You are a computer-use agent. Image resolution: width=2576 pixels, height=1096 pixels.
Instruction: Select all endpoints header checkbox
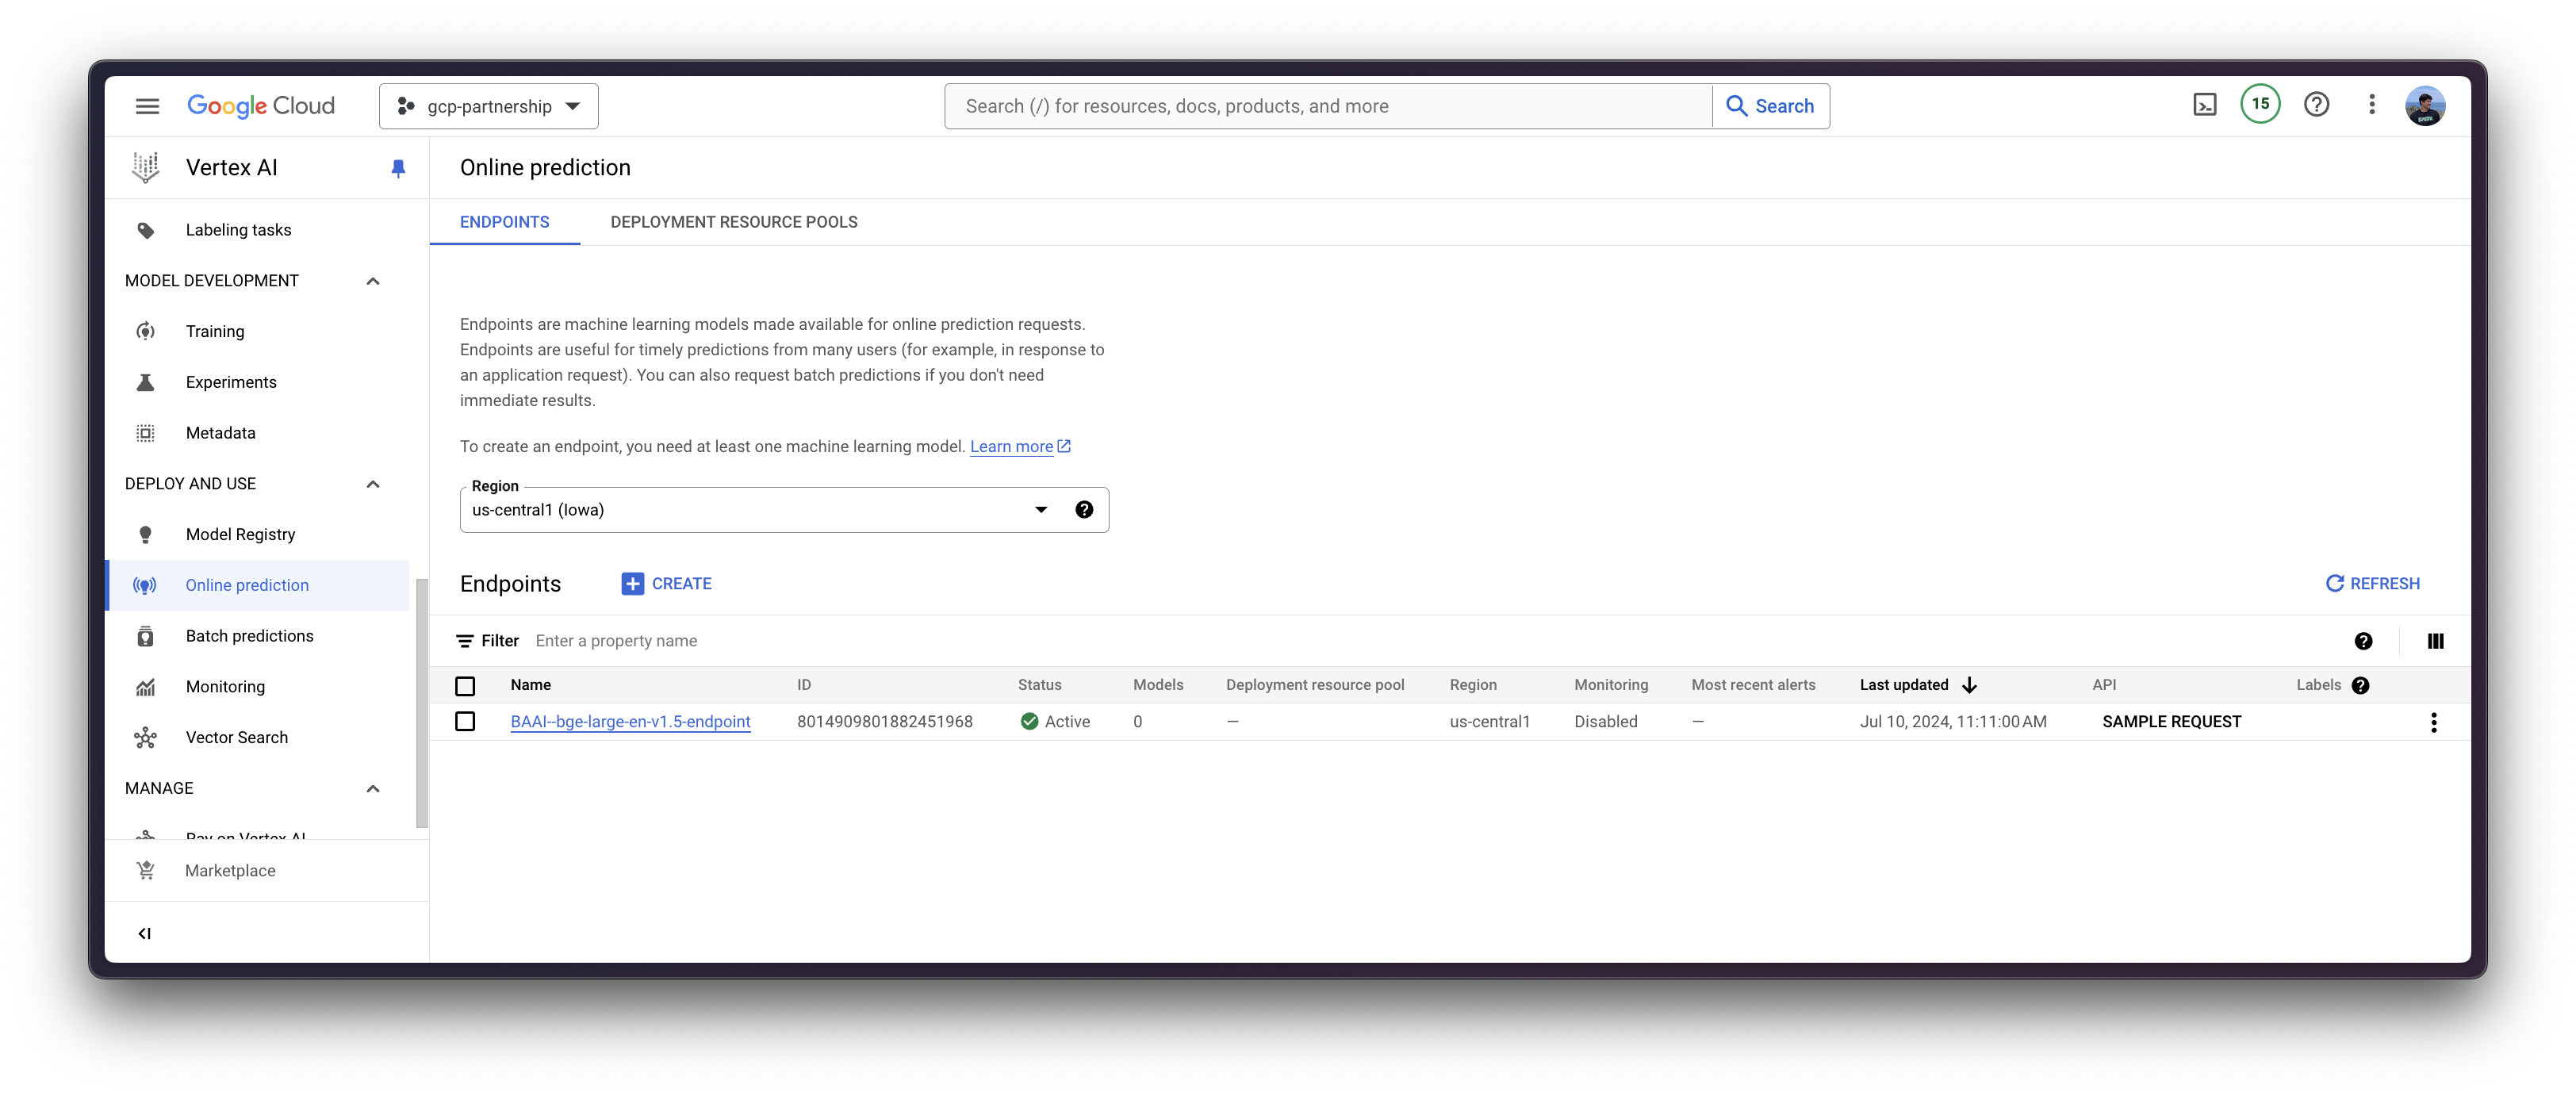[465, 686]
